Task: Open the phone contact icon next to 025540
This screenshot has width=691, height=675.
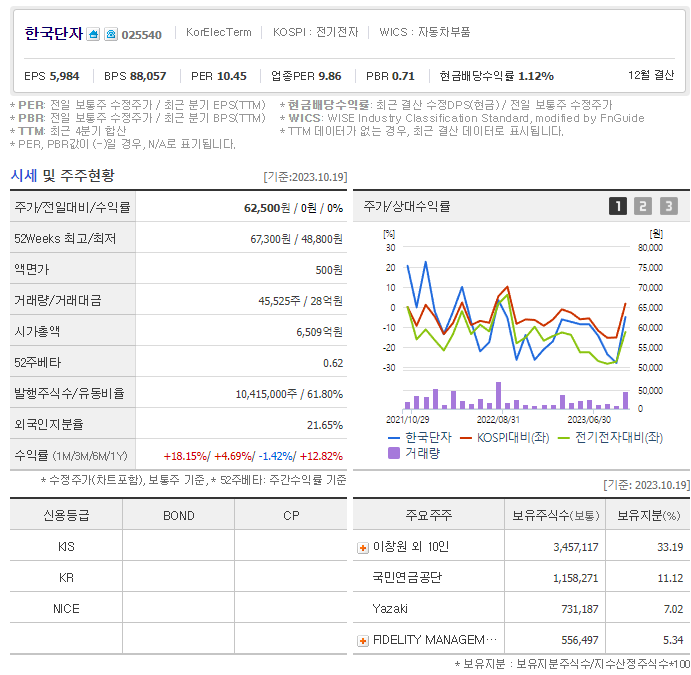Action: (x=111, y=34)
